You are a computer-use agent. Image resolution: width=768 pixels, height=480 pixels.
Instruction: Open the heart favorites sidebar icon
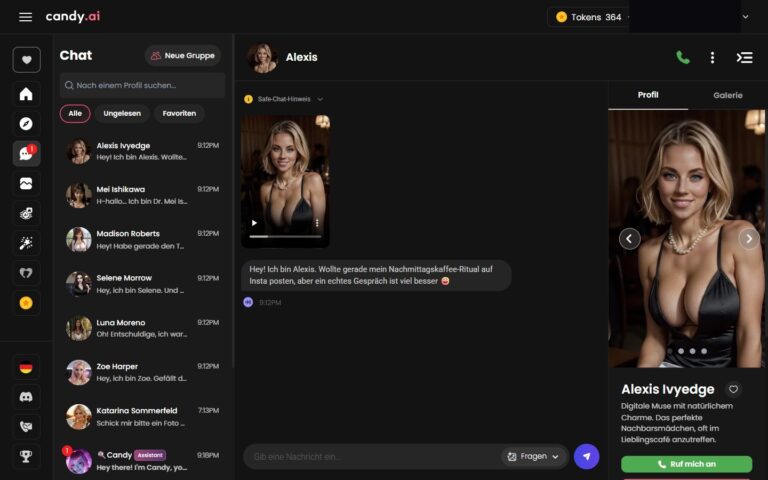tap(26, 60)
